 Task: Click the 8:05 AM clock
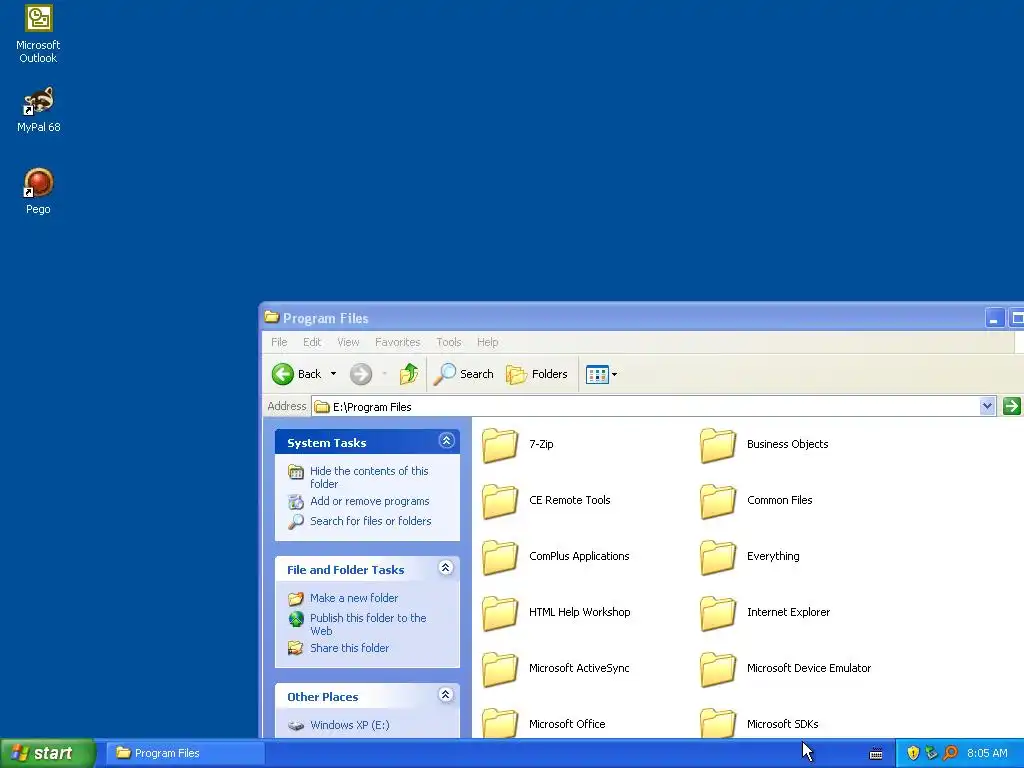[x=987, y=753]
